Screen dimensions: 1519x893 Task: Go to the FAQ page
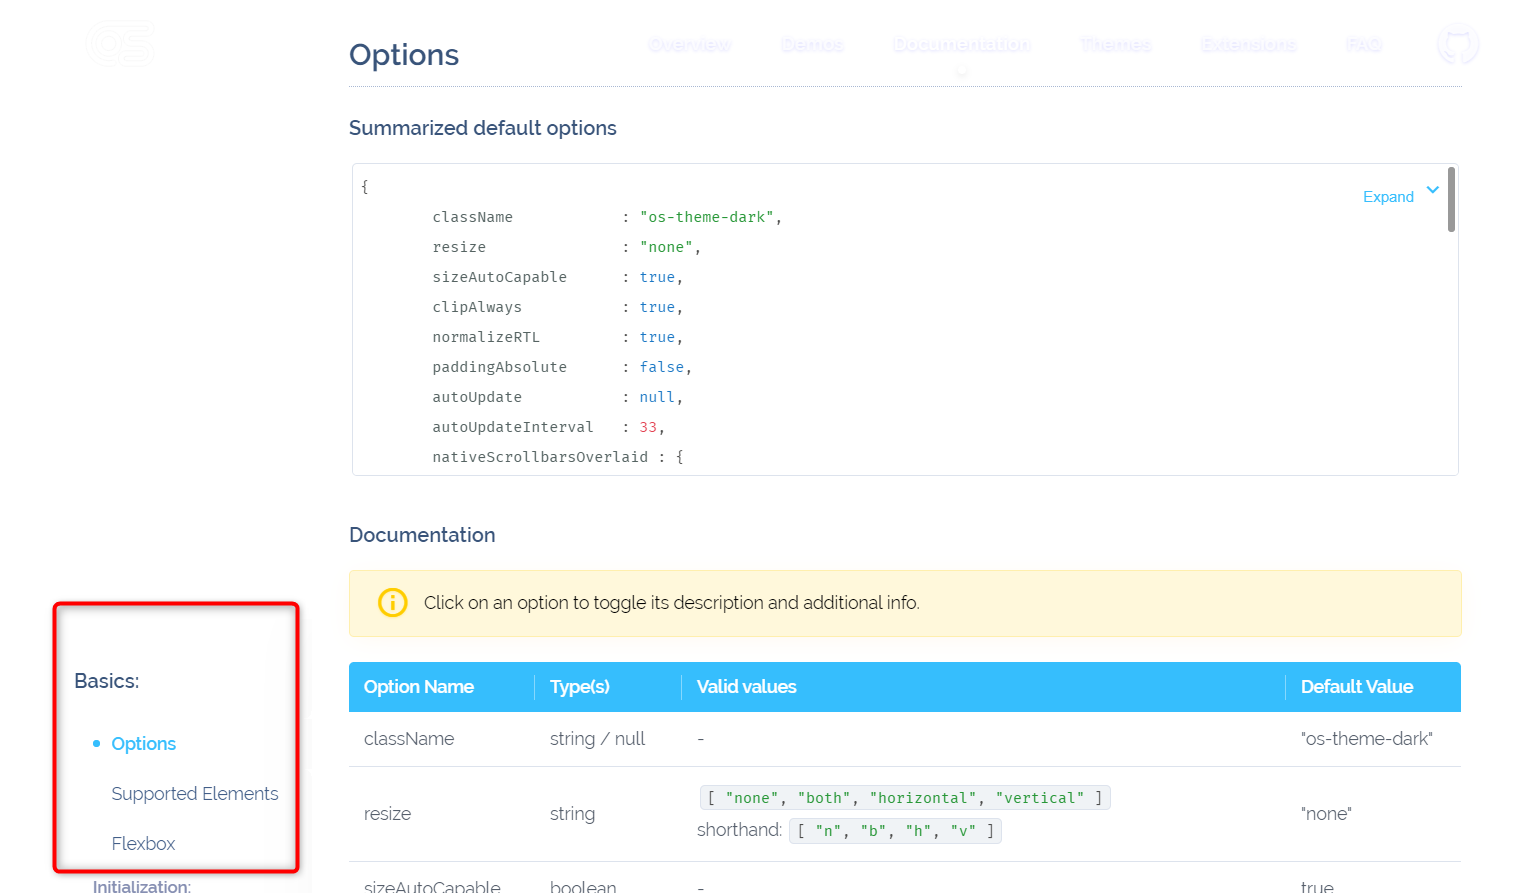click(x=1363, y=44)
